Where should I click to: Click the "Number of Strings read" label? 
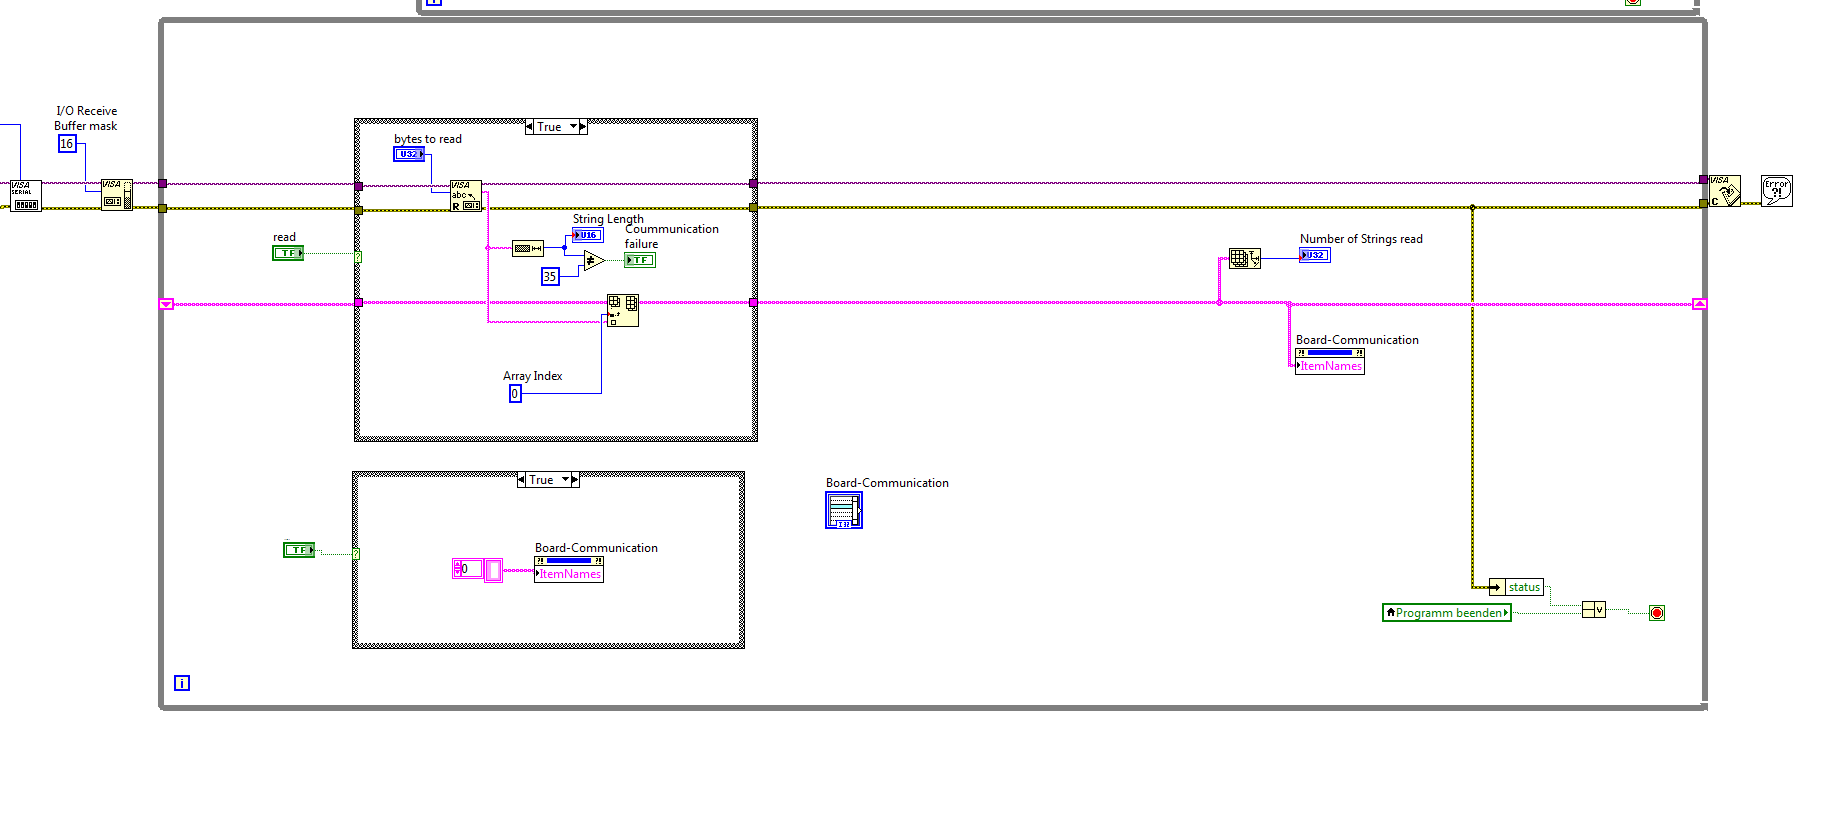(x=1361, y=239)
